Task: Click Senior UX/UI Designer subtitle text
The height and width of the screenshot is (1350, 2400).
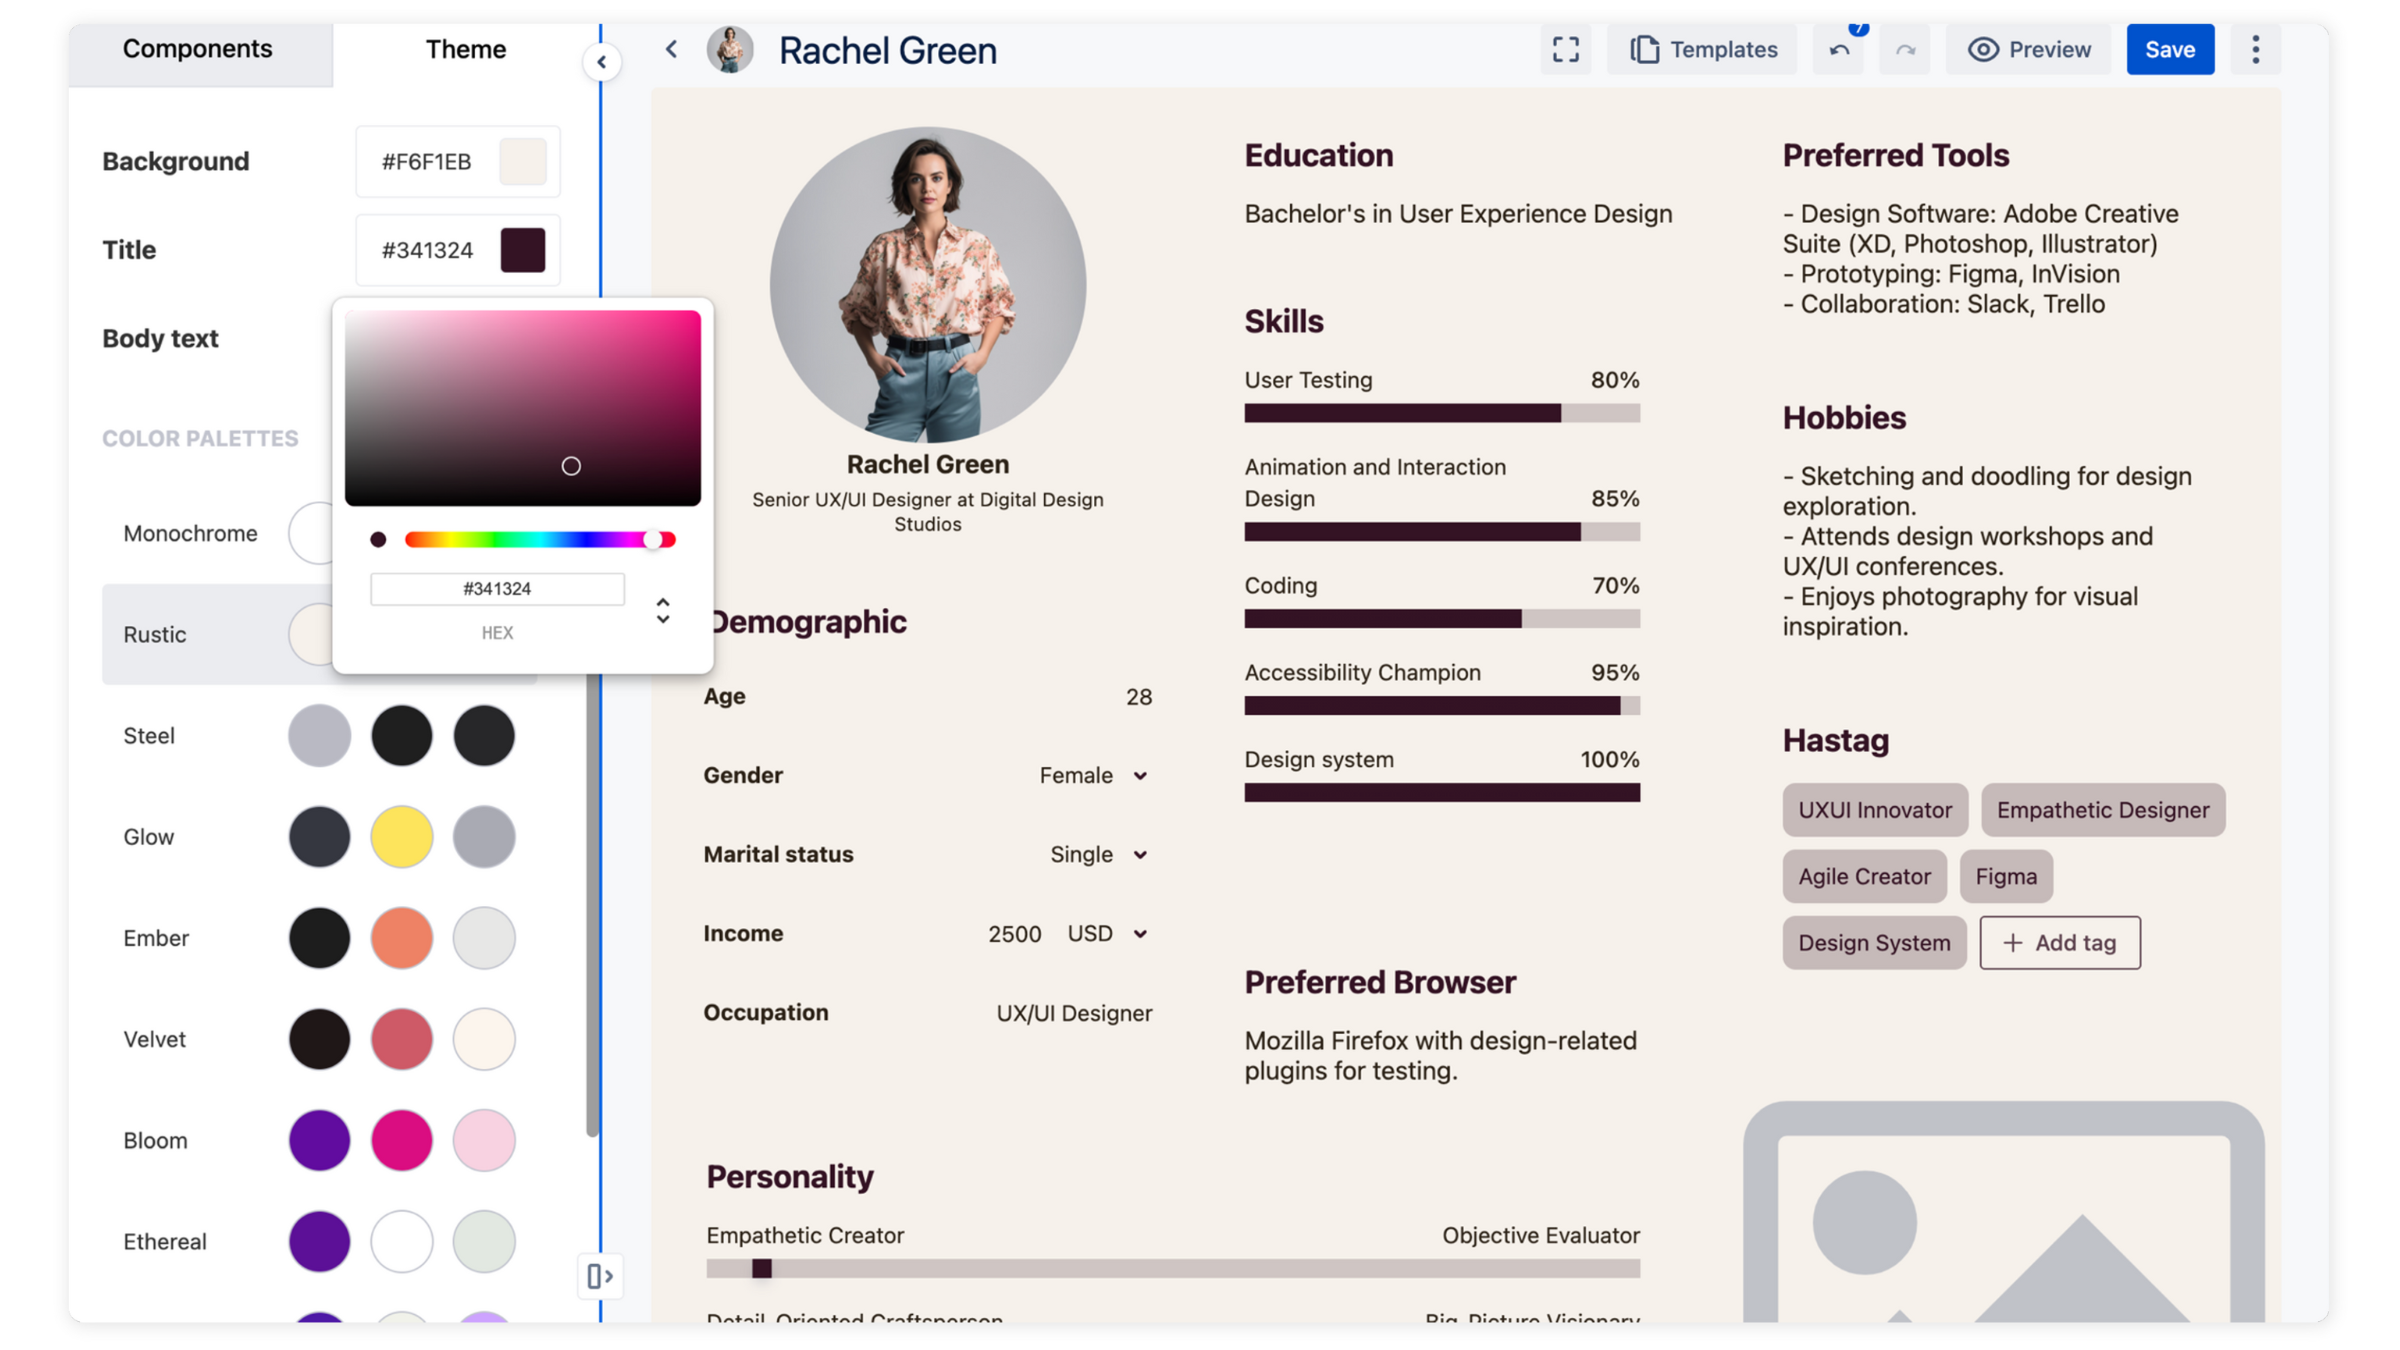Action: click(x=927, y=511)
